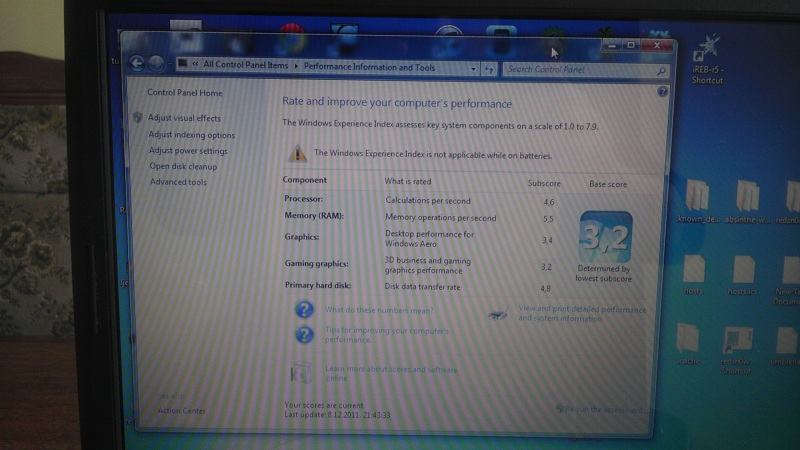Click printer icon beside 'View and print' link
800x450 pixels.
pyautogui.click(x=496, y=315)
